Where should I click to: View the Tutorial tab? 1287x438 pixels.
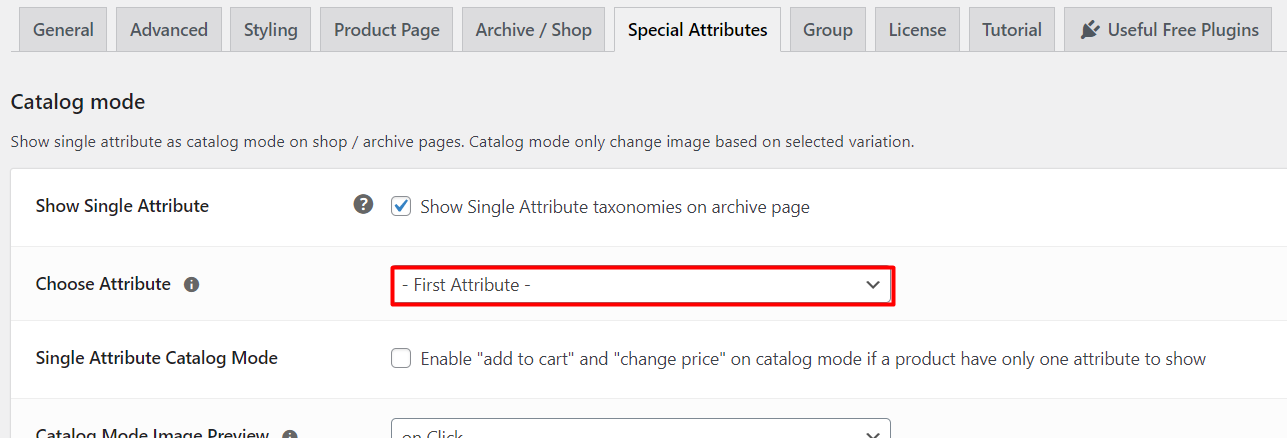(x=1012, y=30)
